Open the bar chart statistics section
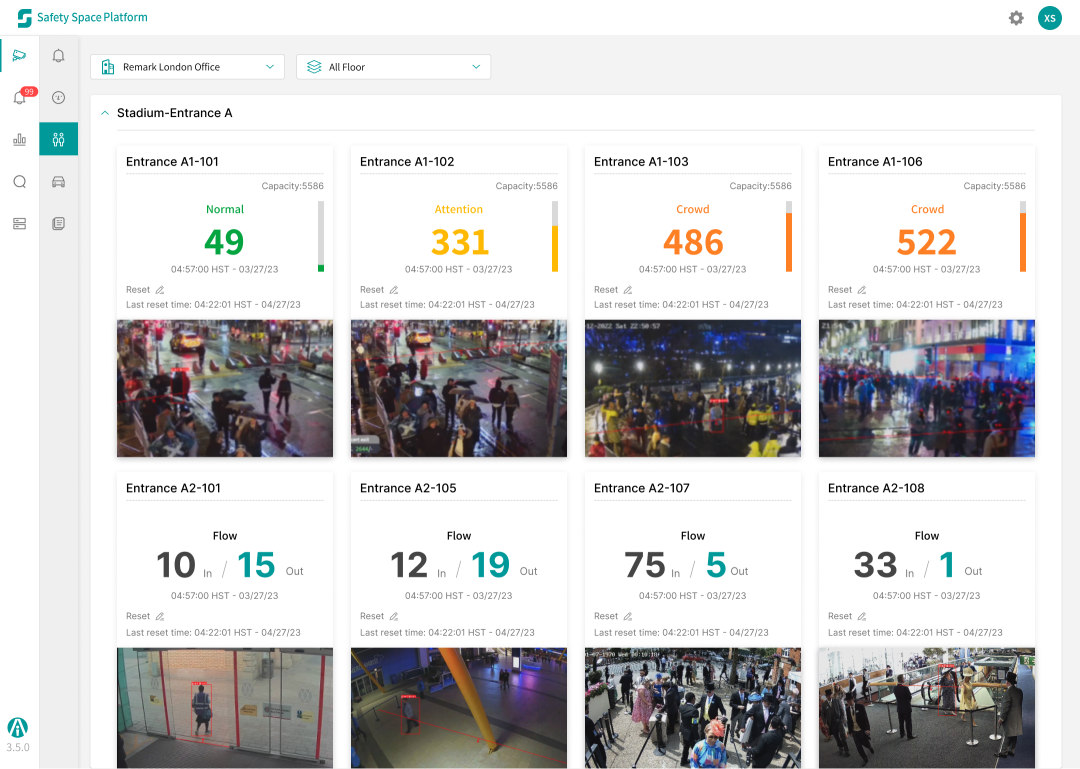Image resolution: width=1080 pixels, height=769 pixels. click(19, 140)
